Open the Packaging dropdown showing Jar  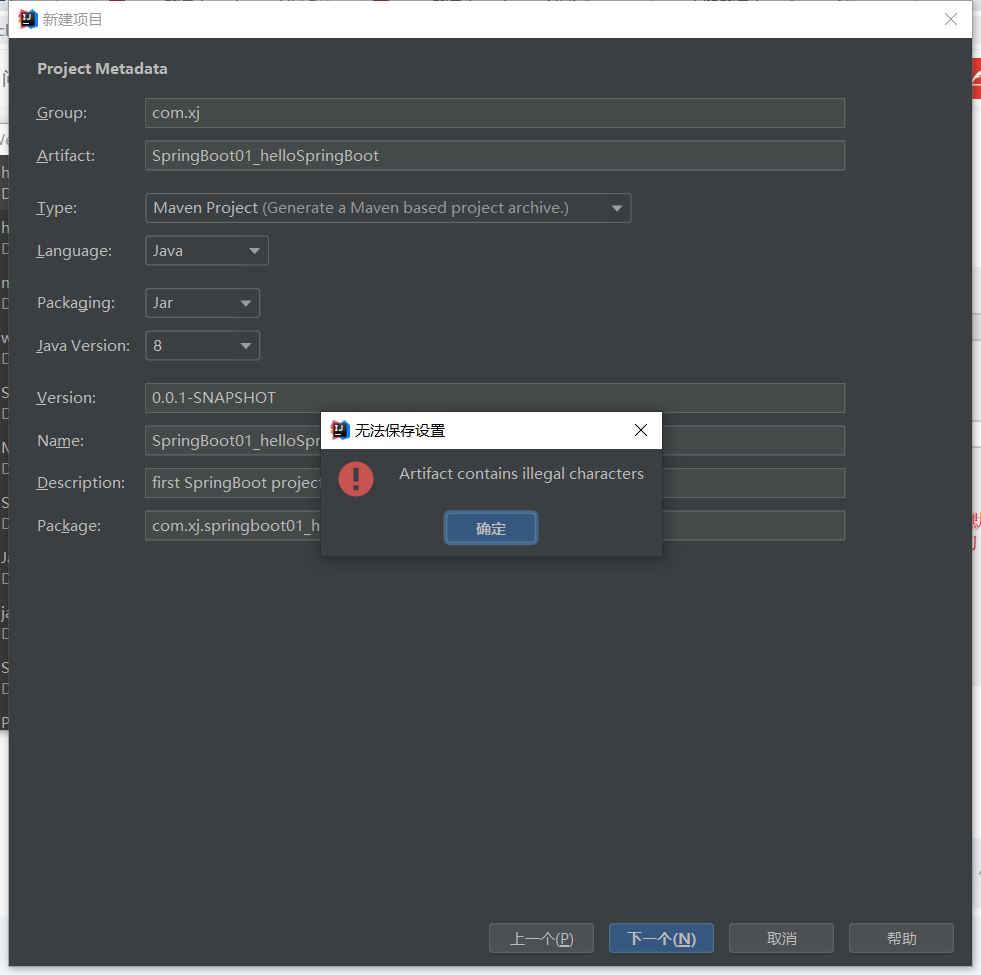coord(202,303)
